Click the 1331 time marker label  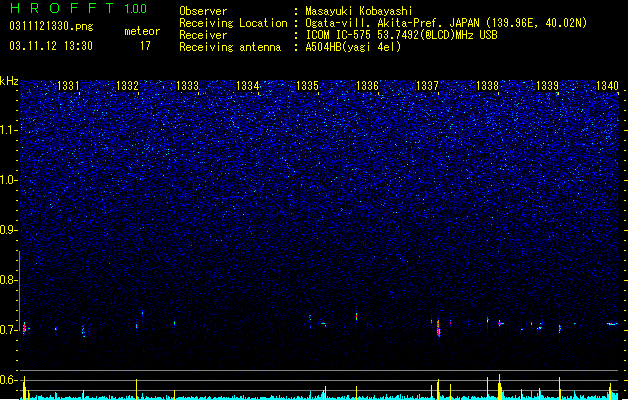coord(68,85)
